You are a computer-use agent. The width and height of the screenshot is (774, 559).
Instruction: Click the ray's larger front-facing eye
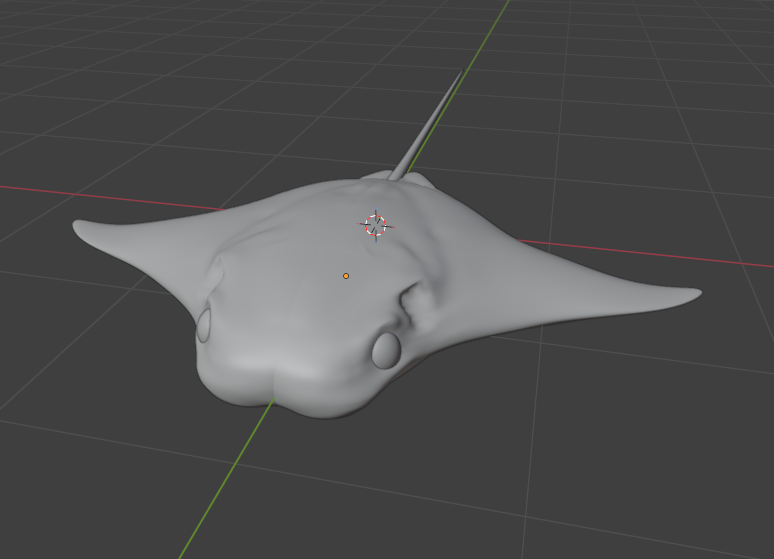[x=386, y=351]
